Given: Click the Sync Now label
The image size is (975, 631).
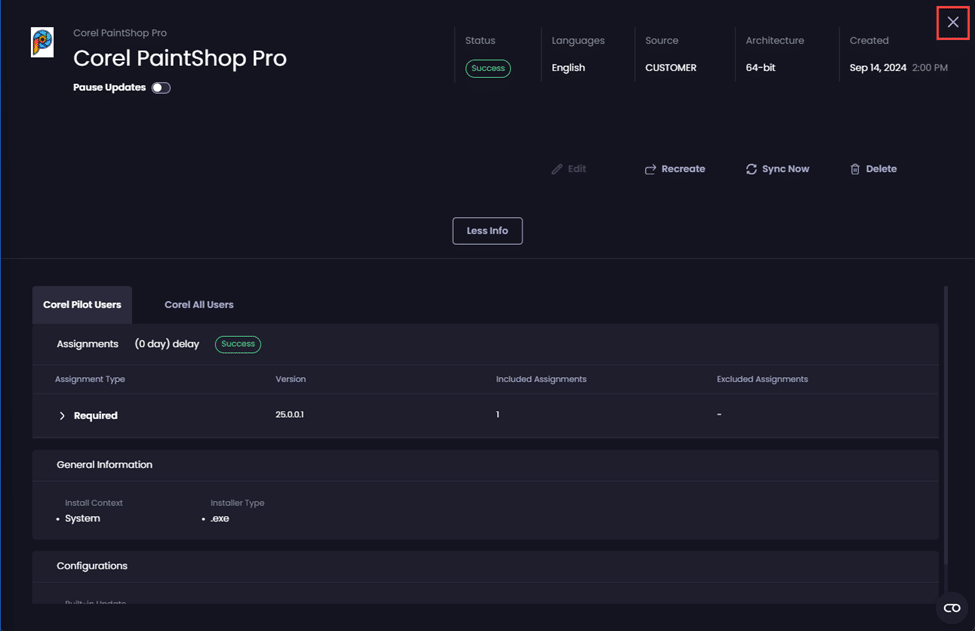Looking at the screenshot, I should [x=785, y=169].
